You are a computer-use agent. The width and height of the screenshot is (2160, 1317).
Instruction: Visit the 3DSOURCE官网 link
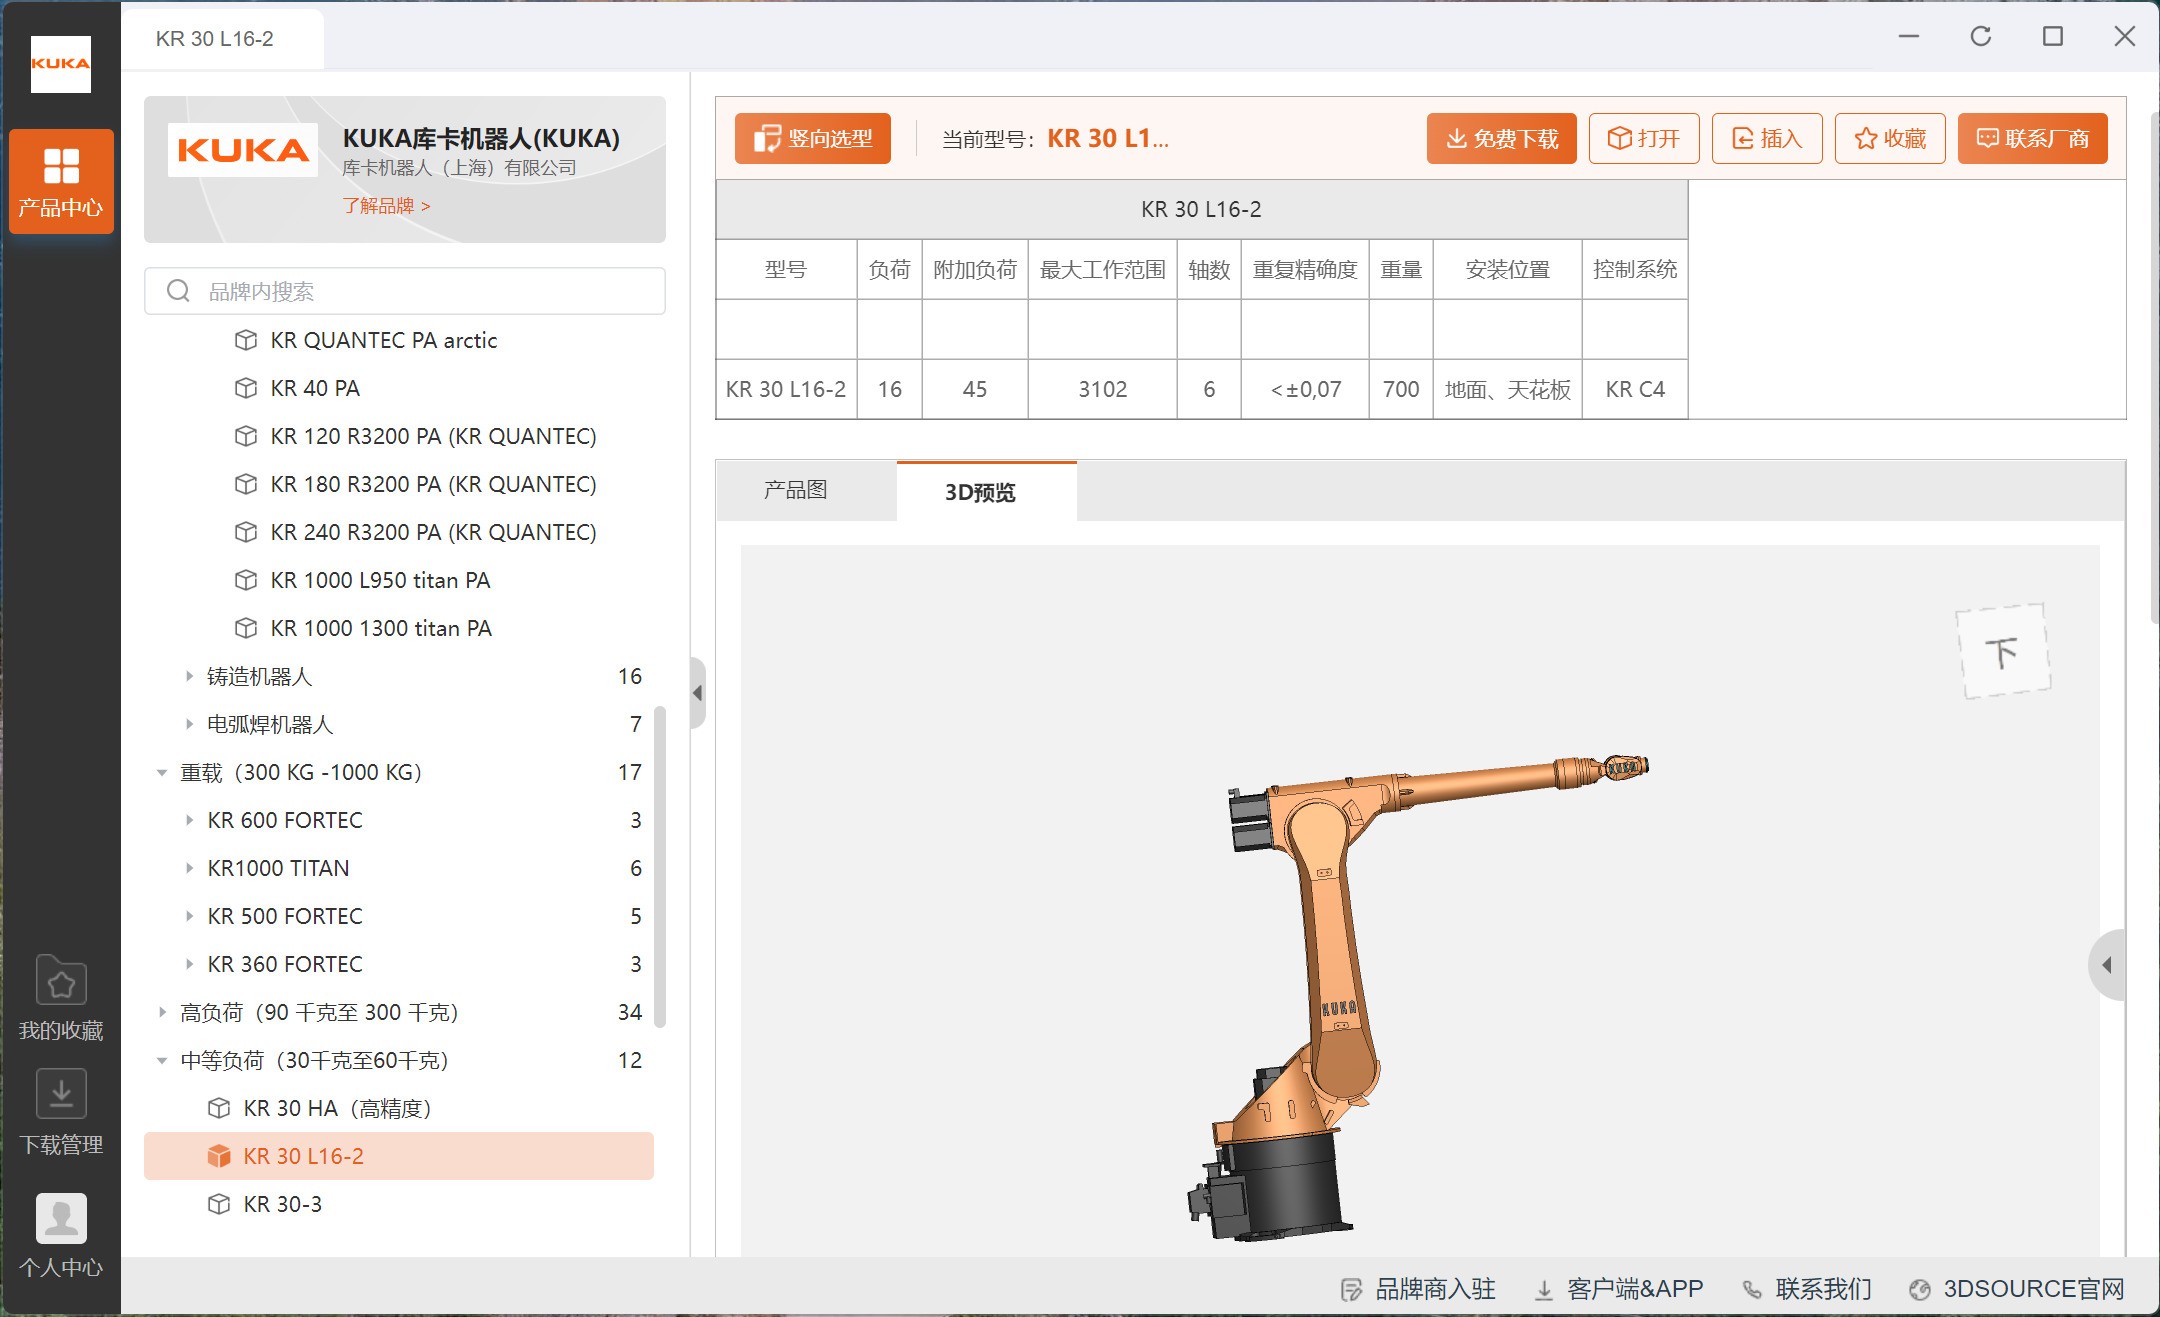coord(2016,1289)
